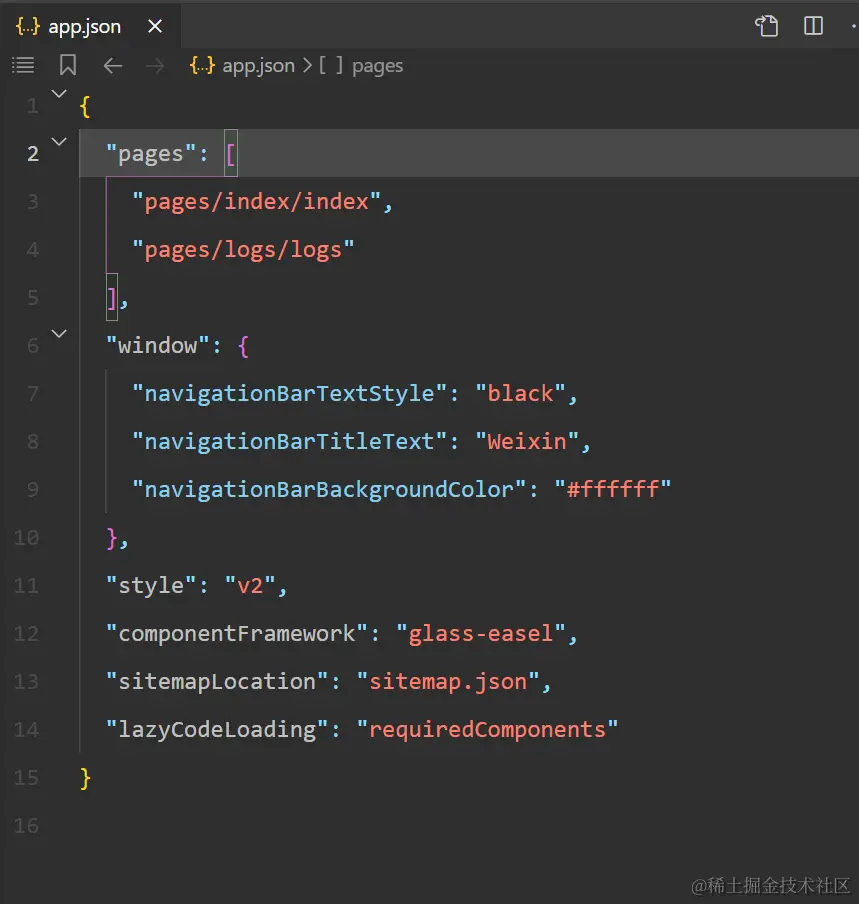Click the "Weixin" value
This screenshot has width=859, height=904.
pos(527,442)
